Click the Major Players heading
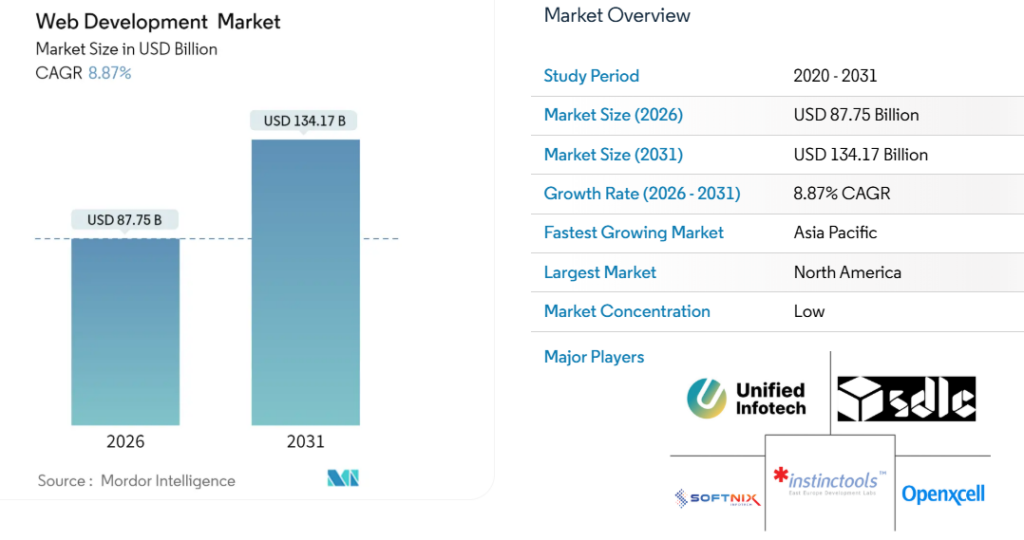This screenshot has height=540, width=1024. [x=594, y=357]
